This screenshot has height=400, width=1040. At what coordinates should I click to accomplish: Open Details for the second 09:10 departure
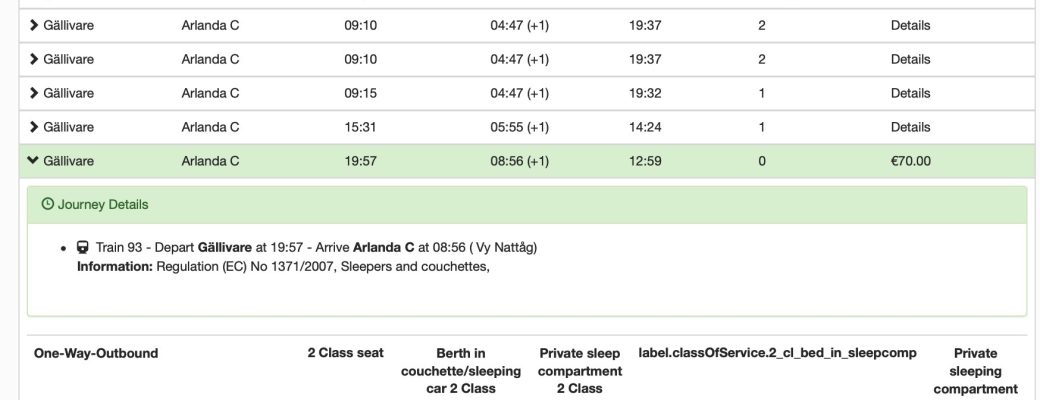[910, 60]
